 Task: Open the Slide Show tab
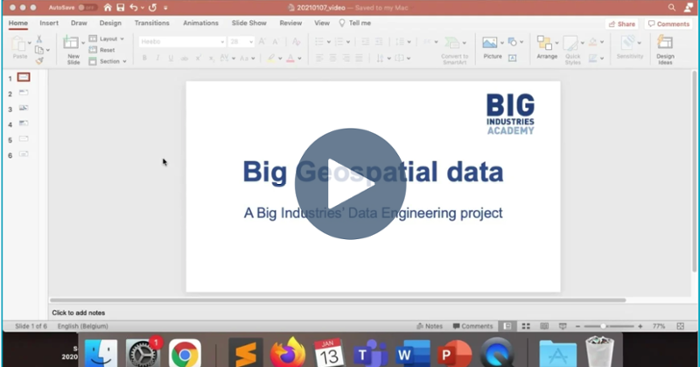click(x=249, y=23)
